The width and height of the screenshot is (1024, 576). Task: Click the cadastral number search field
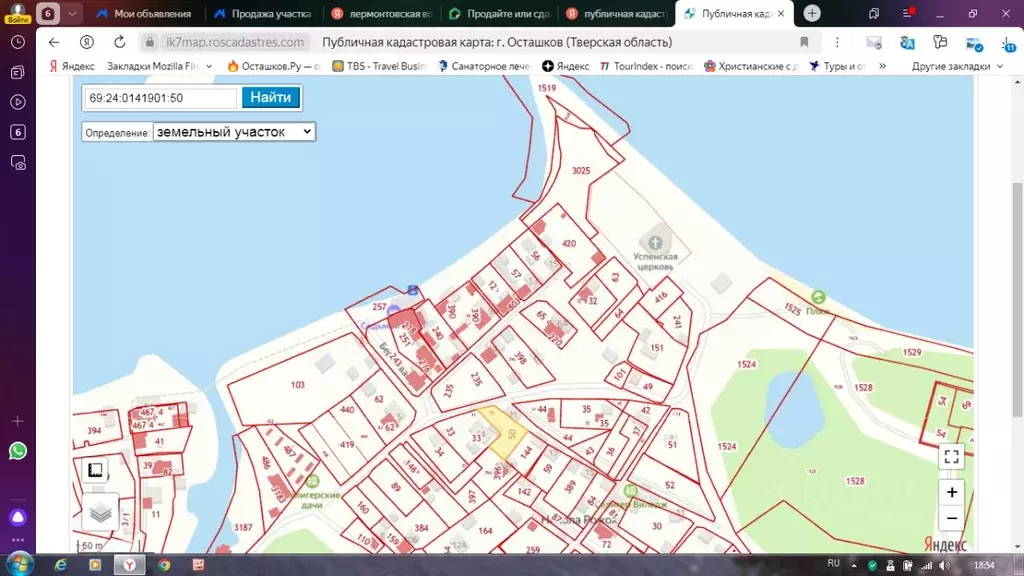tap(161, 98)
